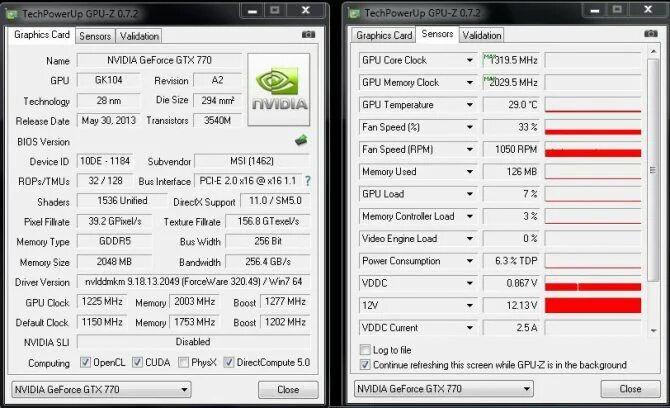
Task: Click the green BIOS save chip icon
Action: pos(301,140)
